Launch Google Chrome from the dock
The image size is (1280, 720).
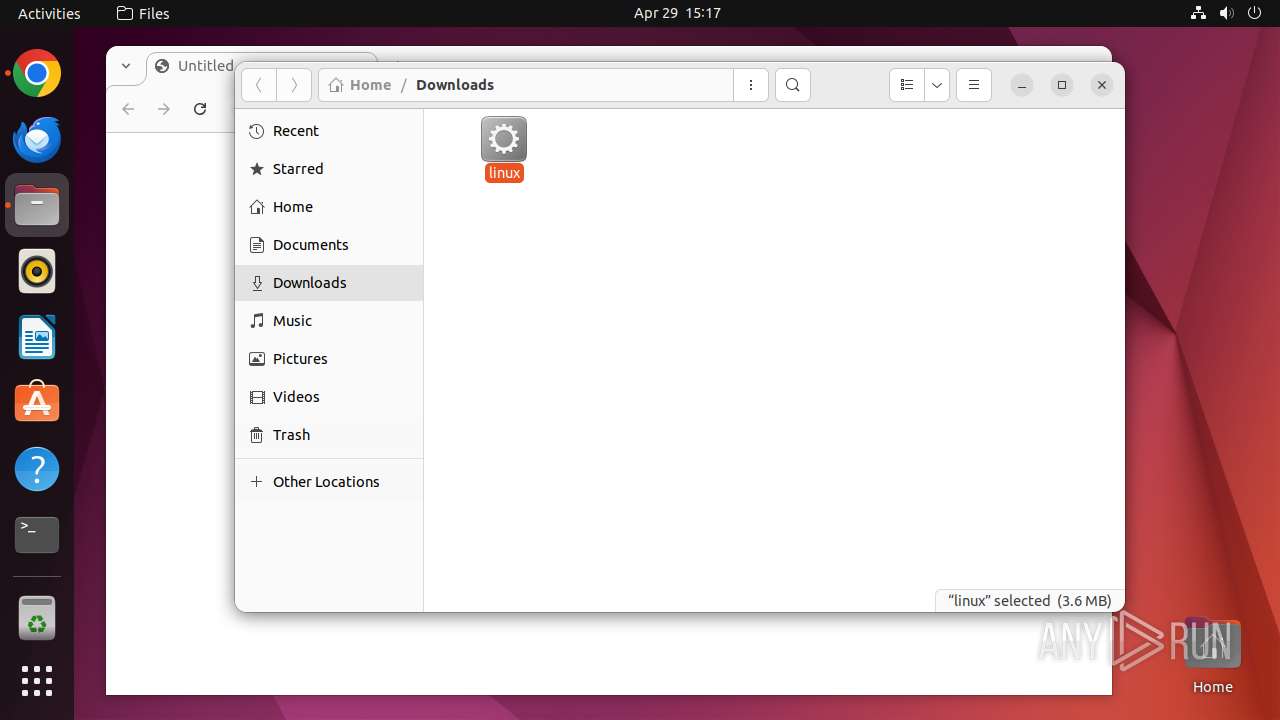click(37, 74)
